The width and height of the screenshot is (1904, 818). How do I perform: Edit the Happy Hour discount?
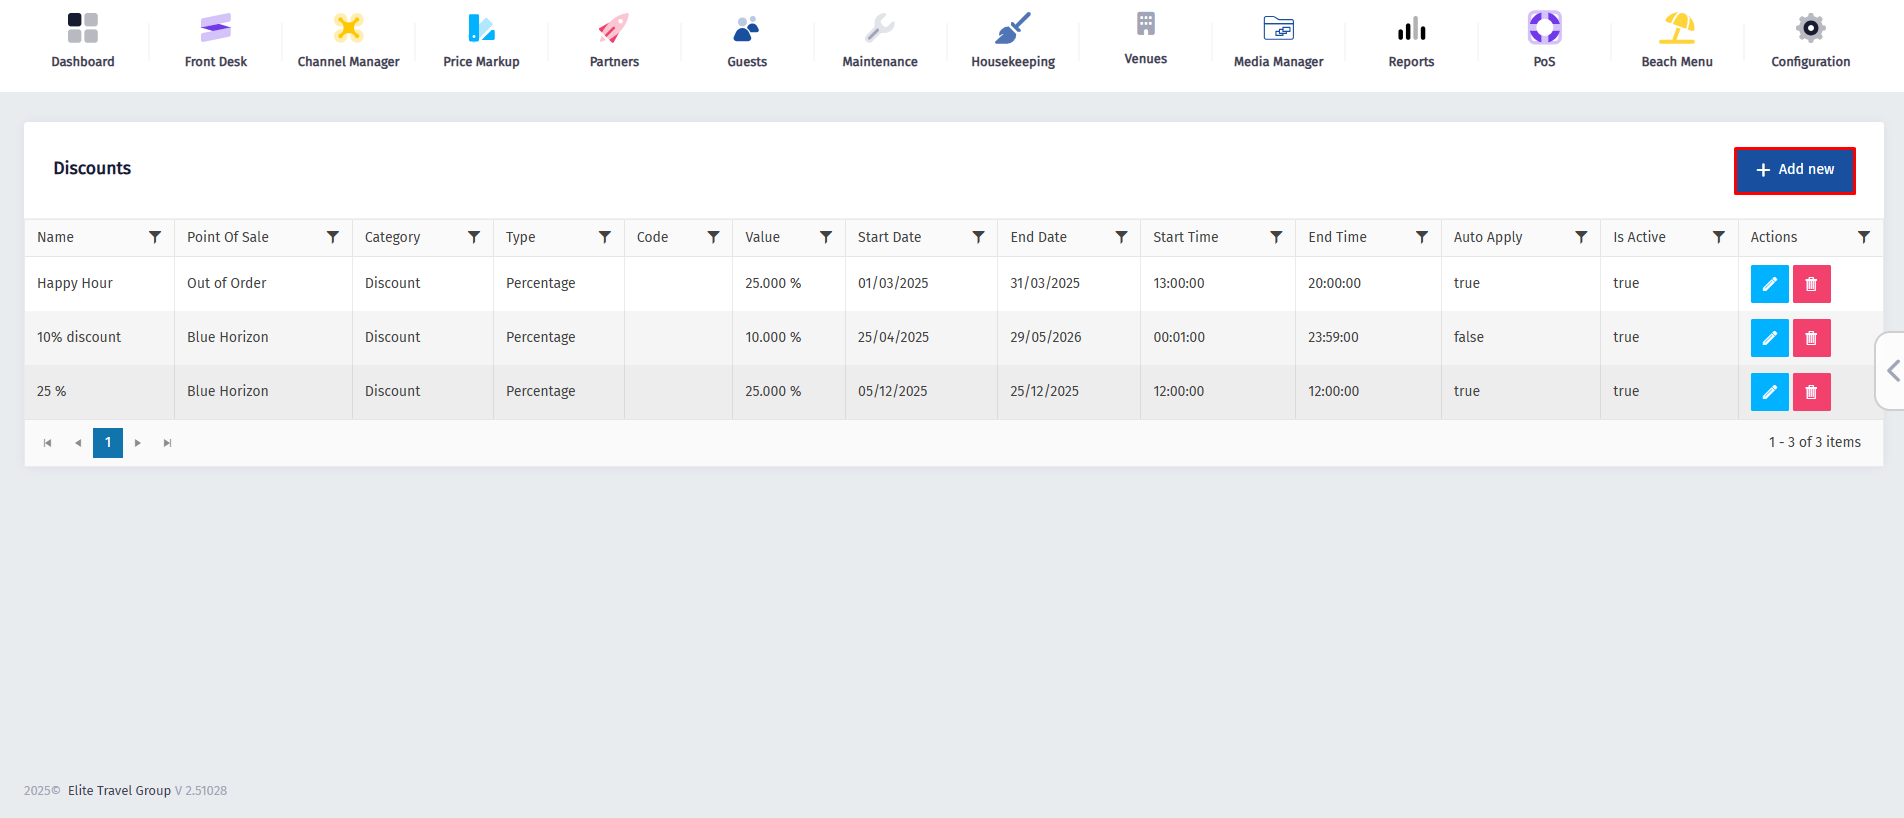1769,284
